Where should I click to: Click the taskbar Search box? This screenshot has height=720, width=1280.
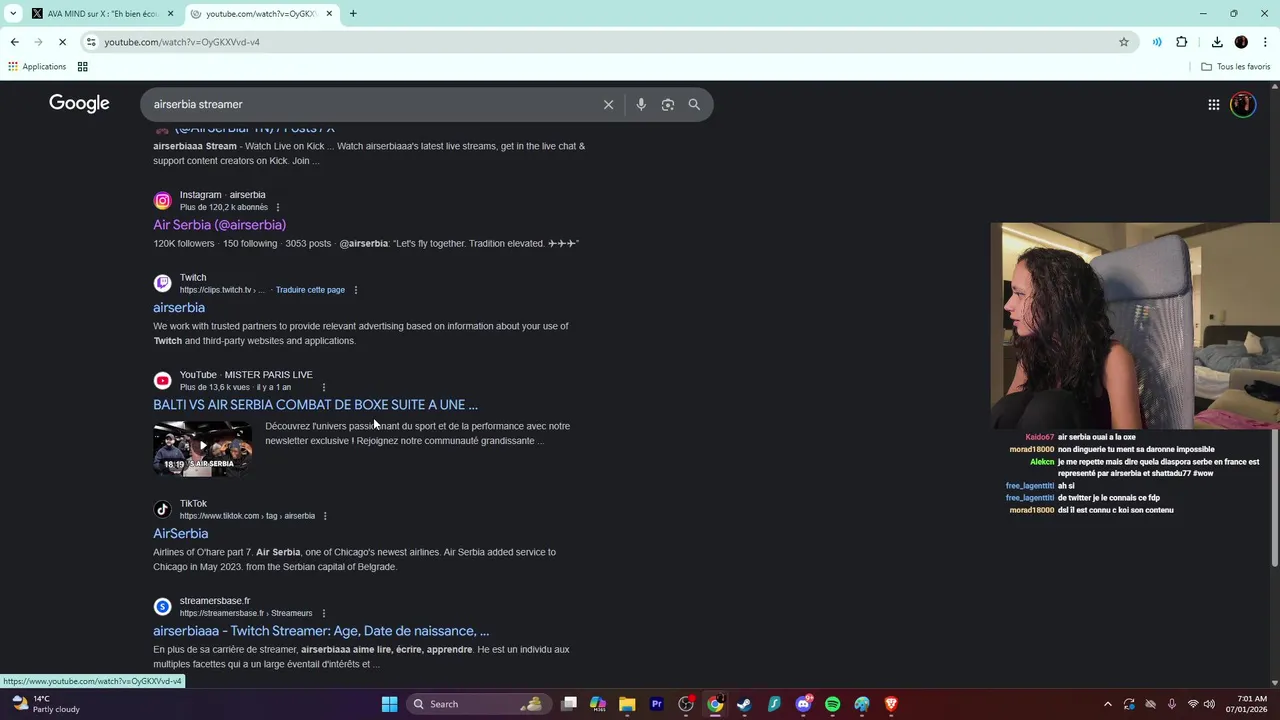(x=478, y=704)
